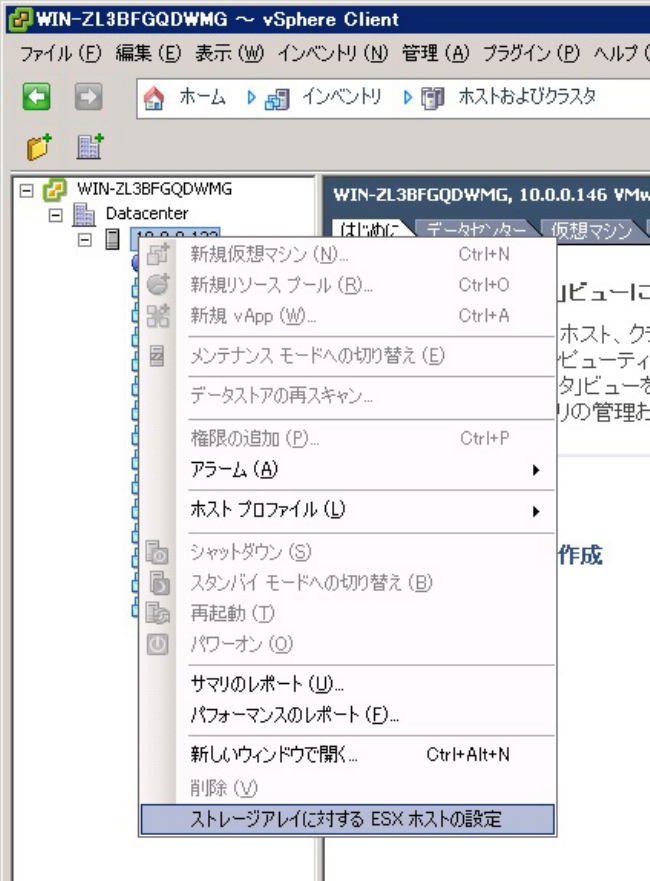Click the Inventory icon in the breadcrumb
Viewport: 650px width, 881px height.
tap(278, 99)
